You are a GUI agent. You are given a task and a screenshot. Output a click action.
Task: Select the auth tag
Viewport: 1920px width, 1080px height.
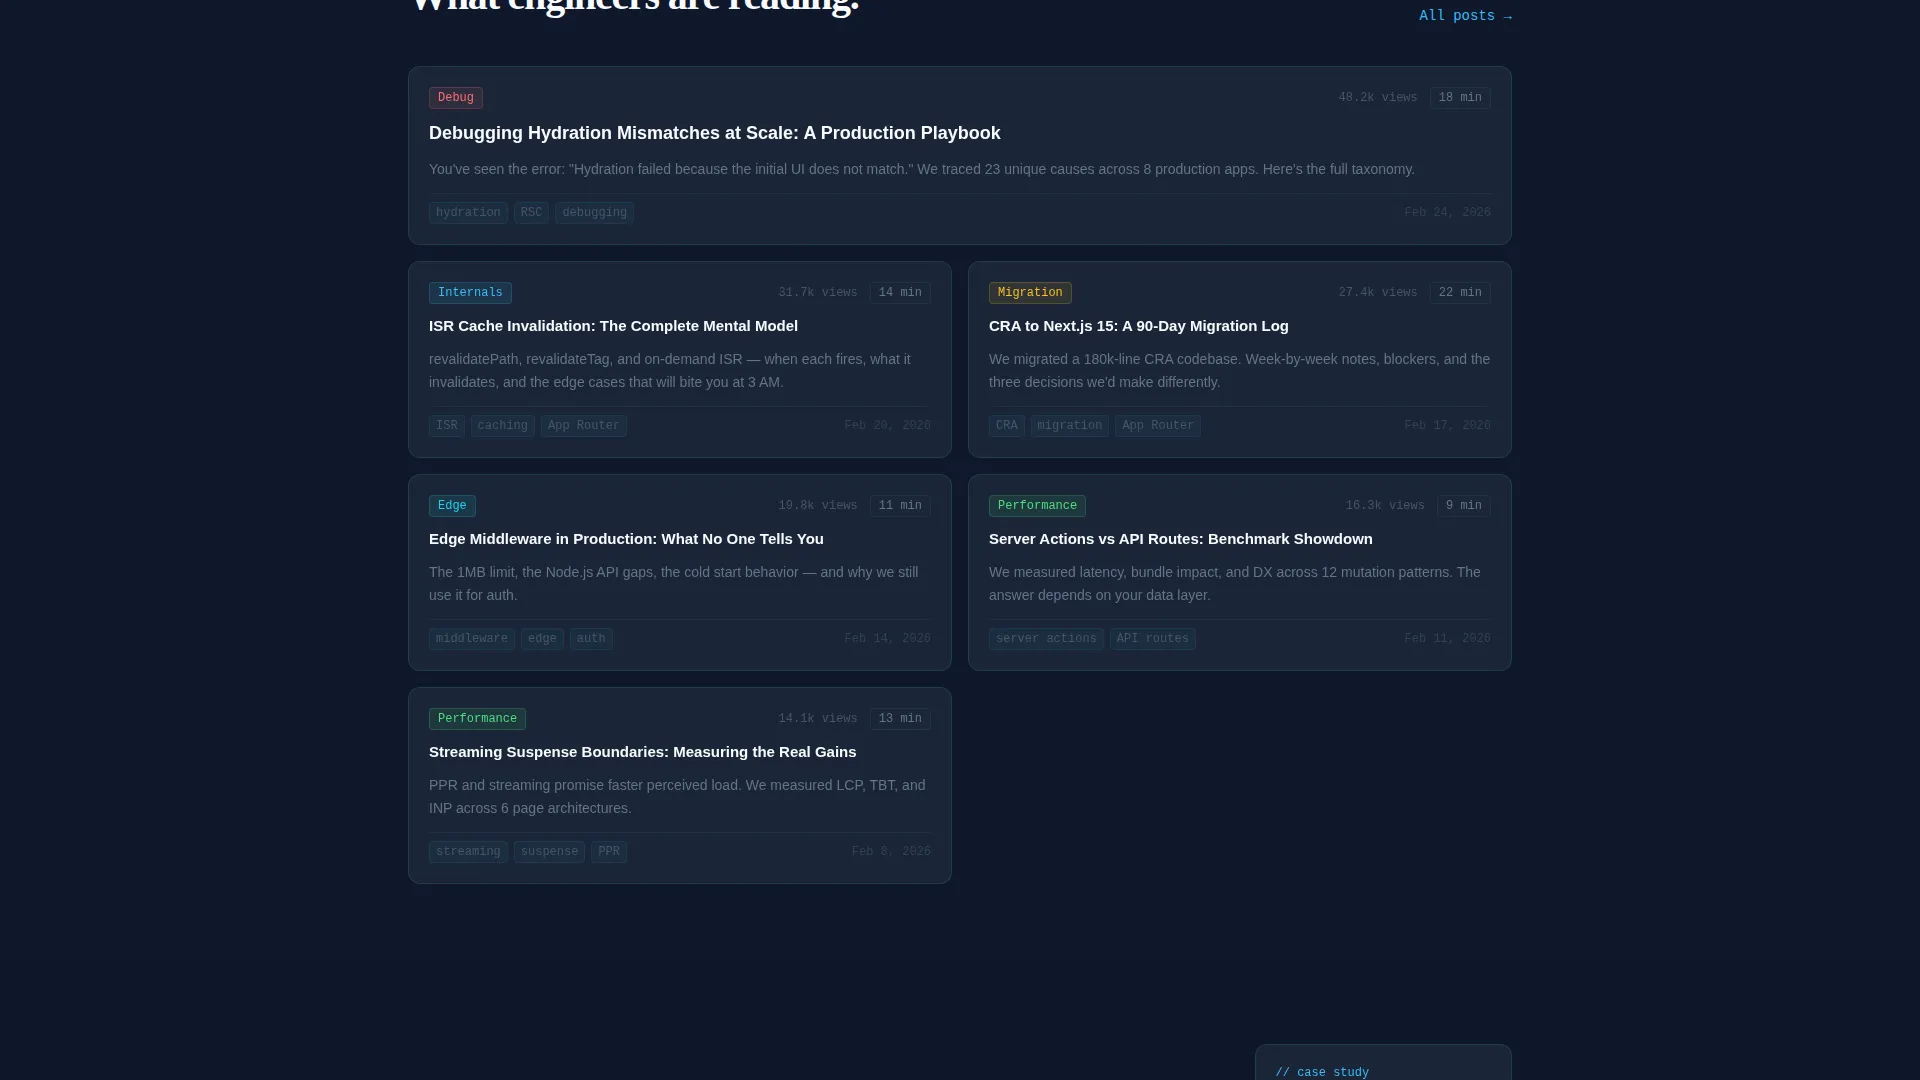(591, 639)
